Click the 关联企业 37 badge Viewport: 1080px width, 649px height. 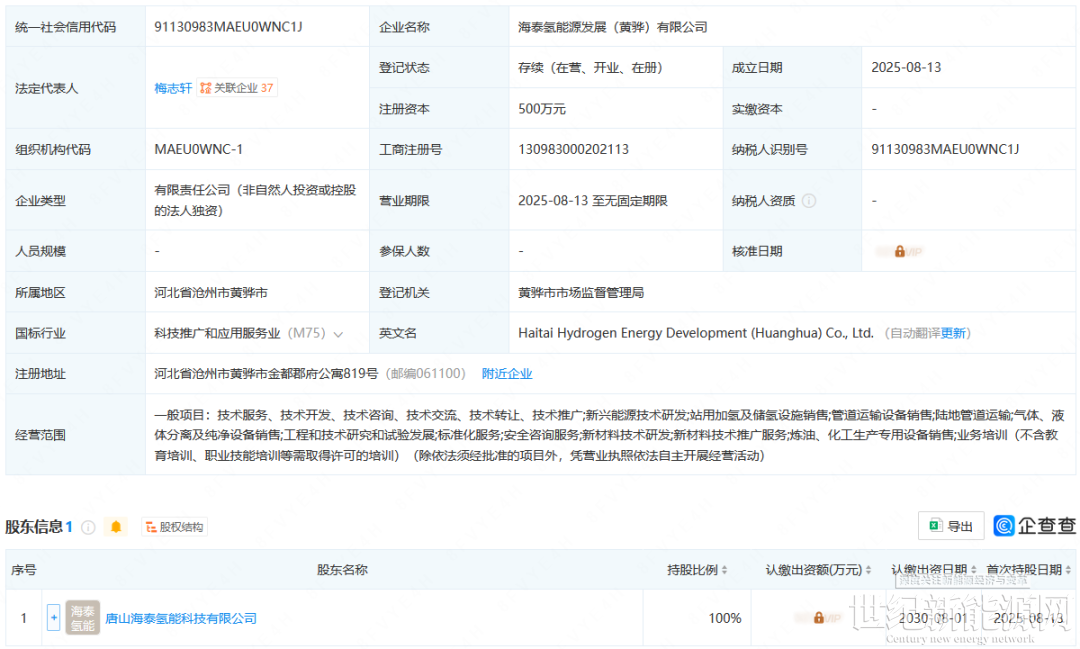pyautogui.click(x=237, y=88)
